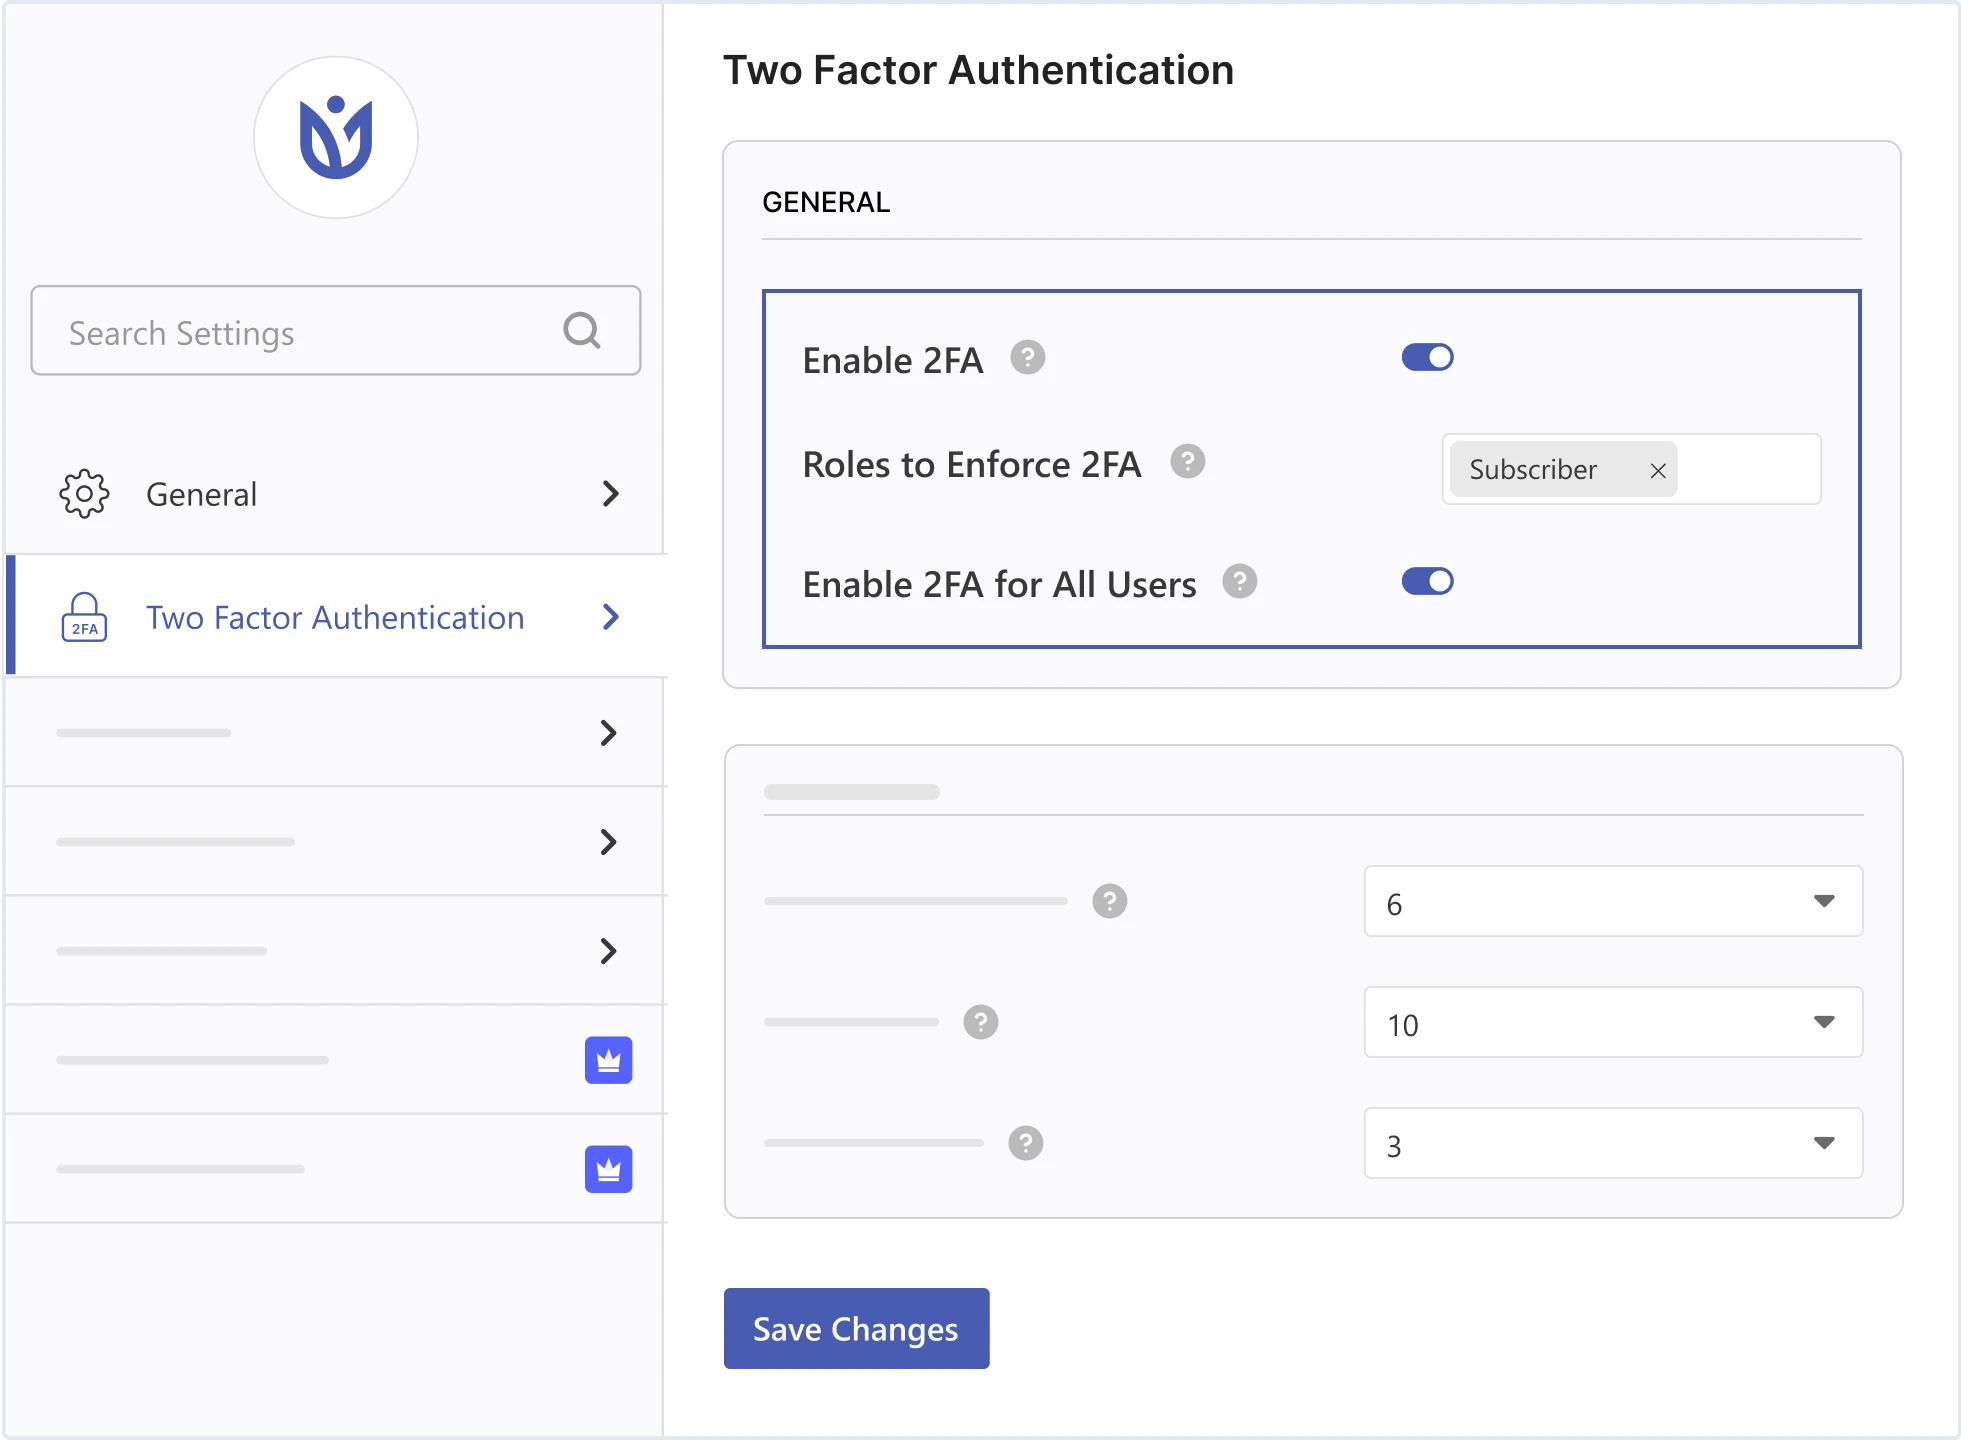Screen dimensions: 1961x1440
Task: Click the Save Changes button
Action: point(856,1329)
